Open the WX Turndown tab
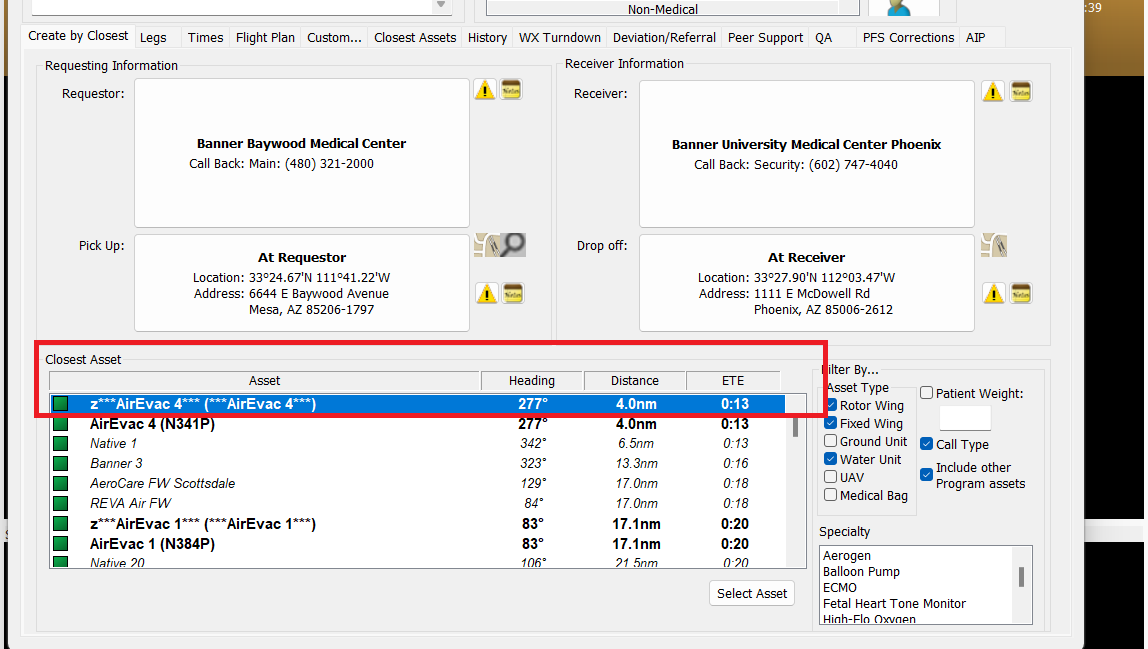1148x649 pixels. pyautogui.click(x=559, y=38)
